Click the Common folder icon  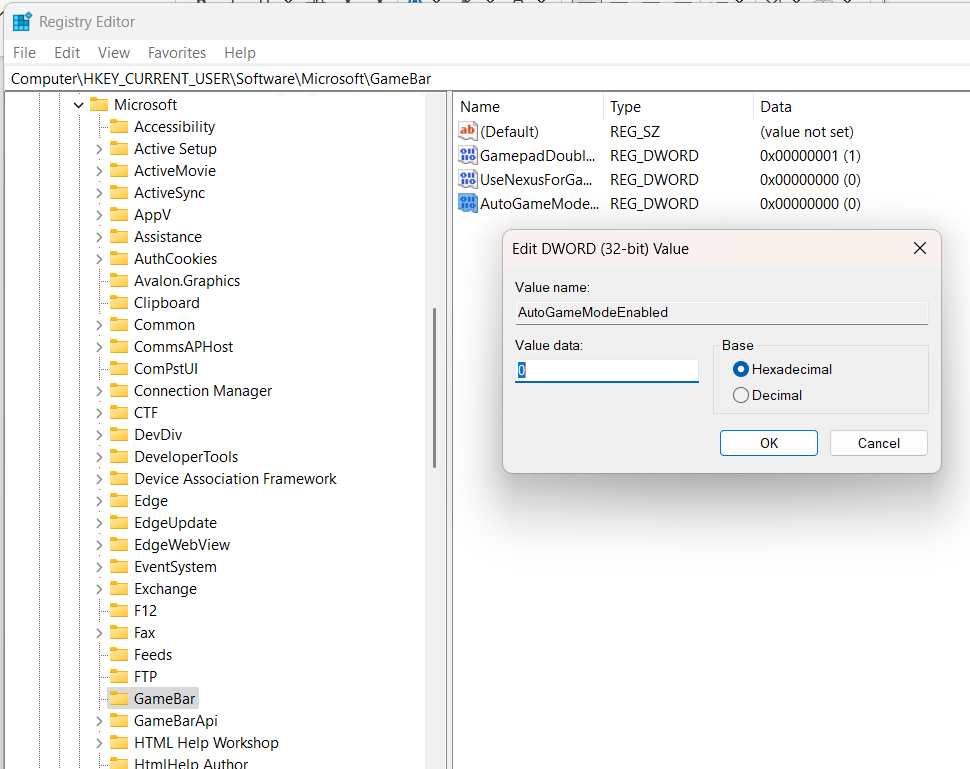coord(119,325)
